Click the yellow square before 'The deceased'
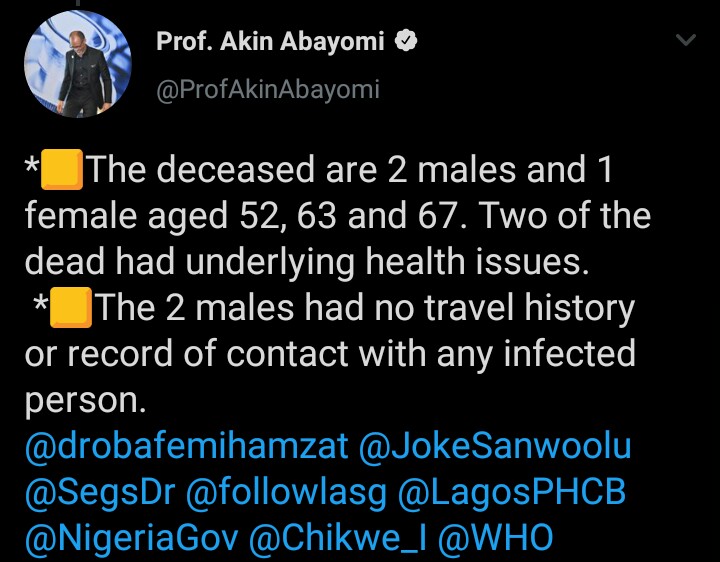 tap(62, 171)
